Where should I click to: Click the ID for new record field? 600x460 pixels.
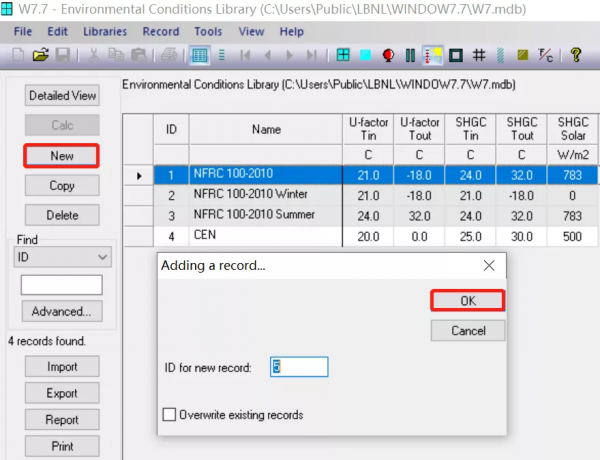[299, 367]
